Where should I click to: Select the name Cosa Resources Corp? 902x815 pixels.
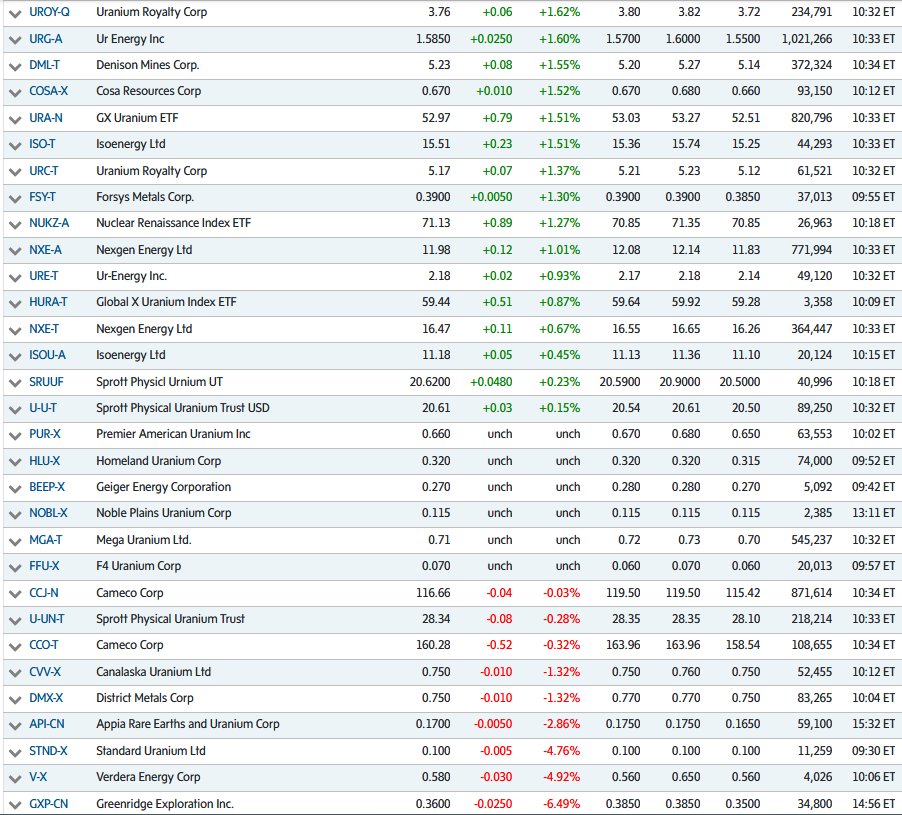[148, 90]
